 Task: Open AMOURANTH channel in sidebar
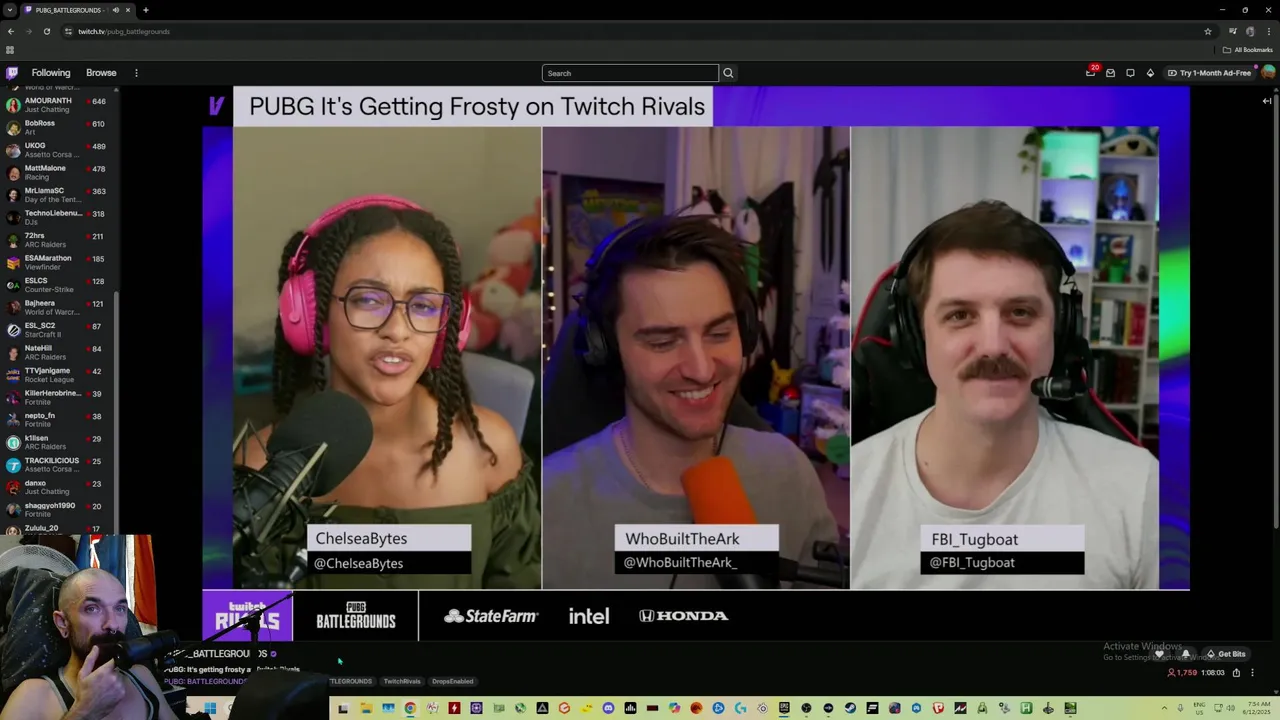[58, 105]
